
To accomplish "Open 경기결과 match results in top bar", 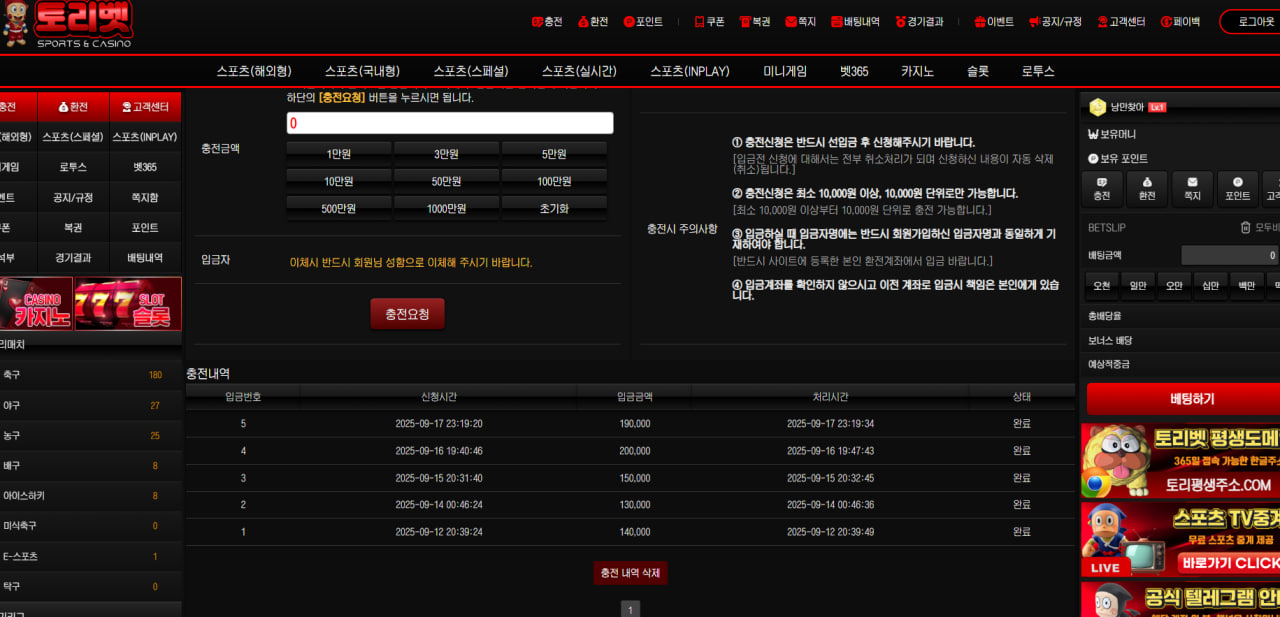I will pyautogui.click(x=901, y=22).
